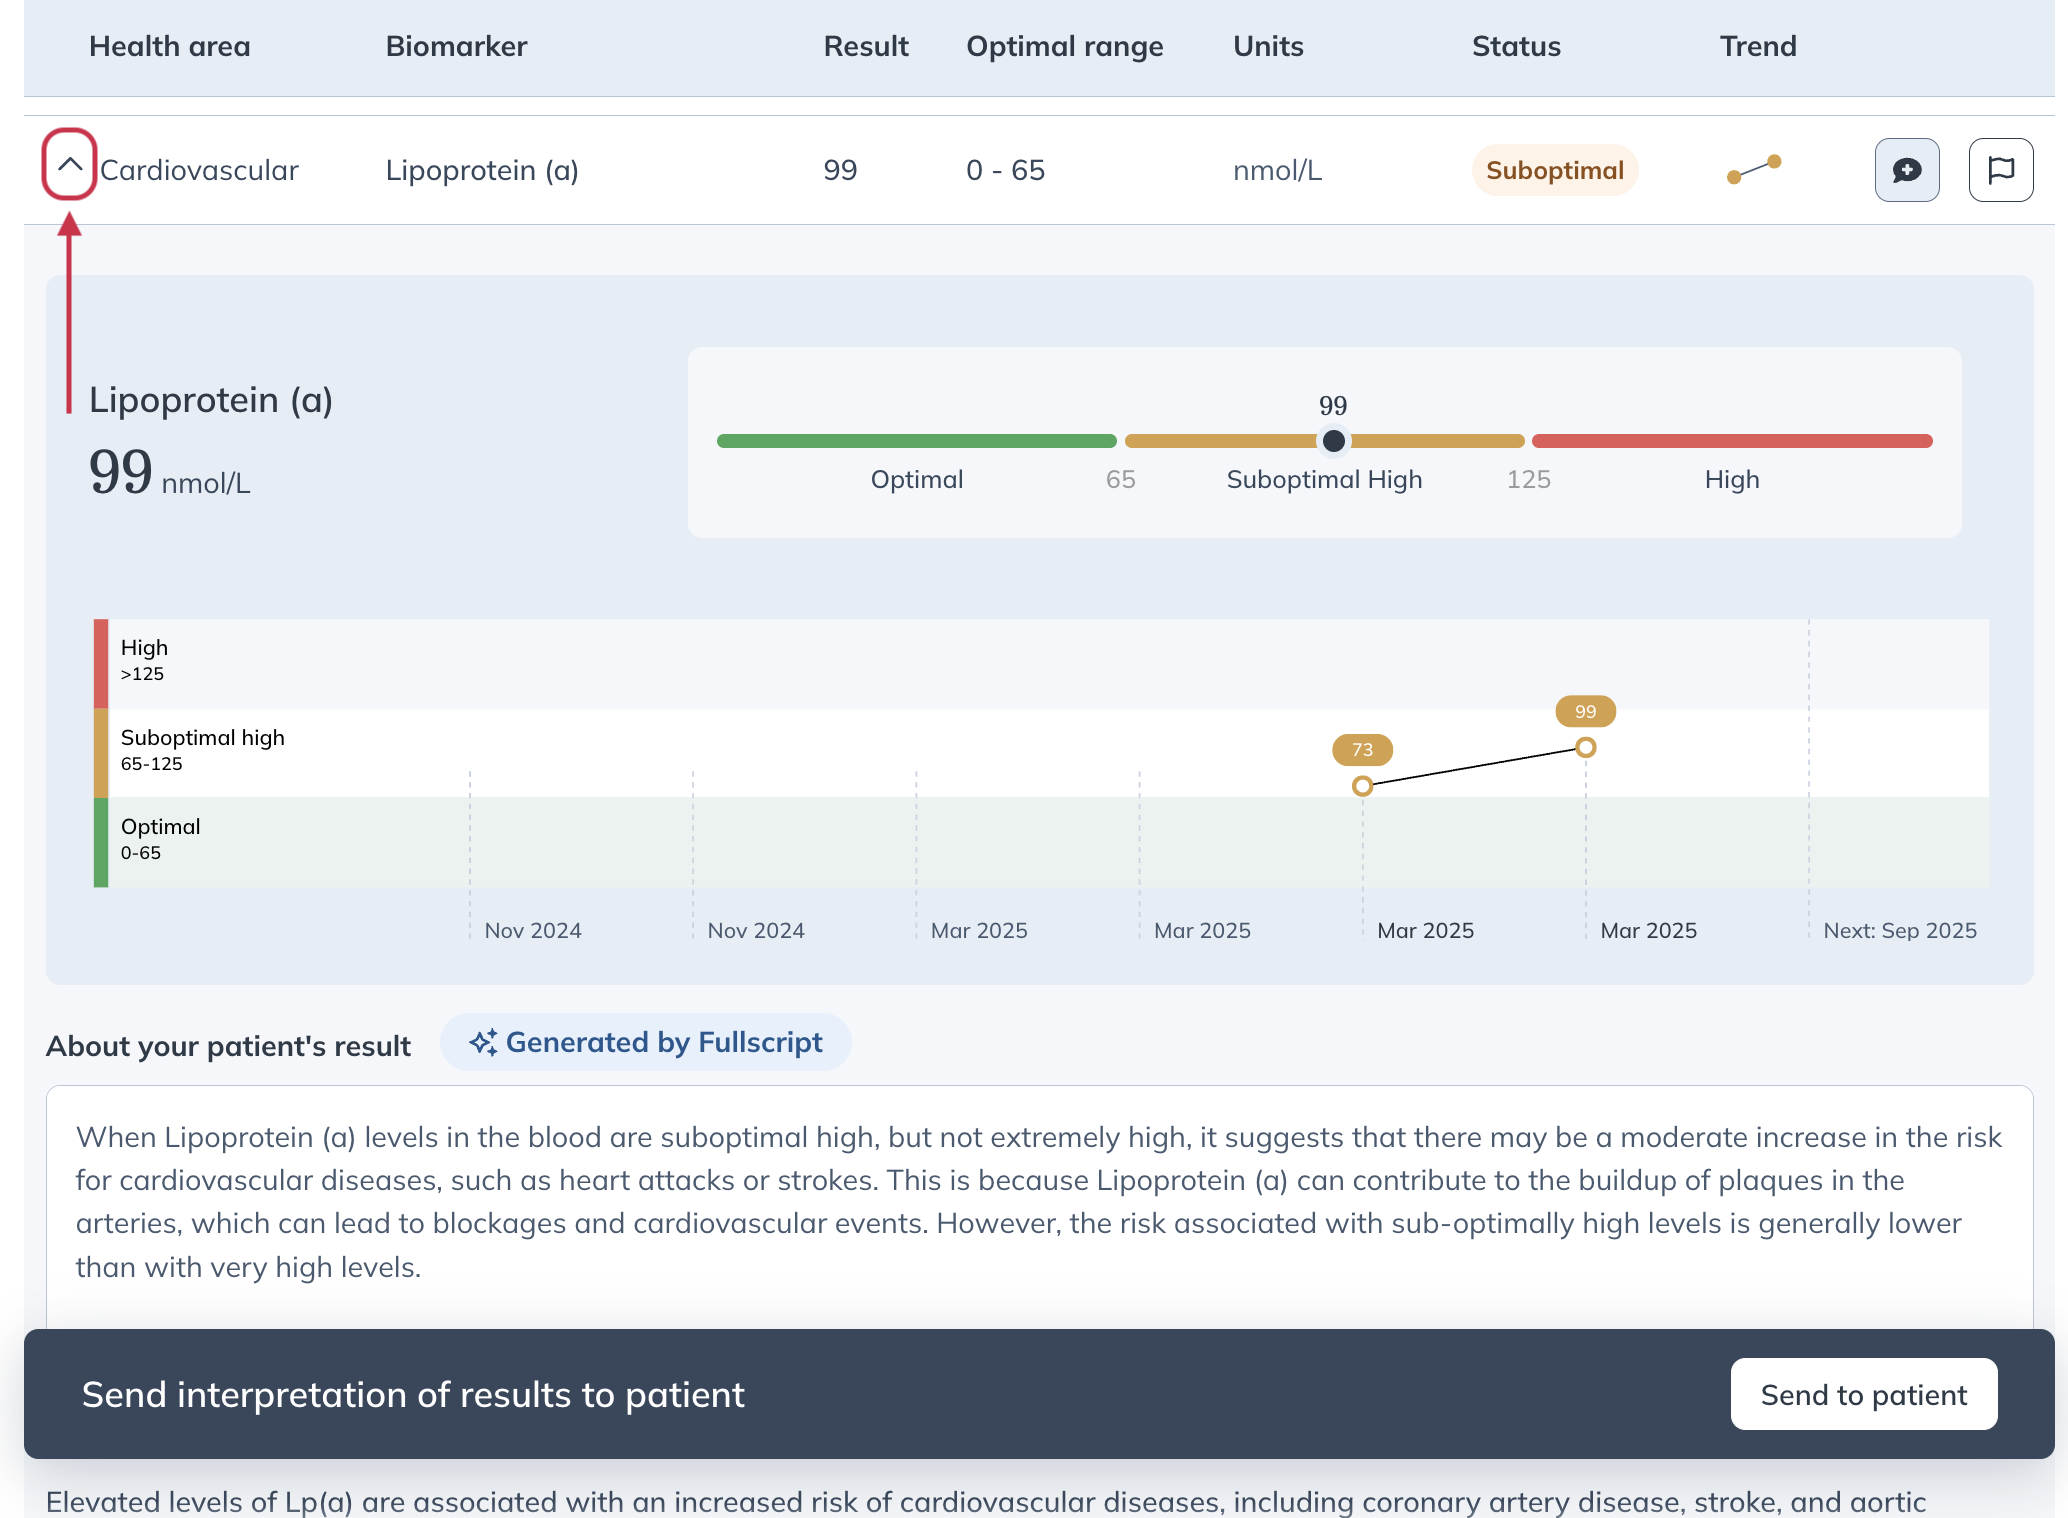
Task: Click the interpretation paragraph text box
Action: (x=1040, y=1205)
